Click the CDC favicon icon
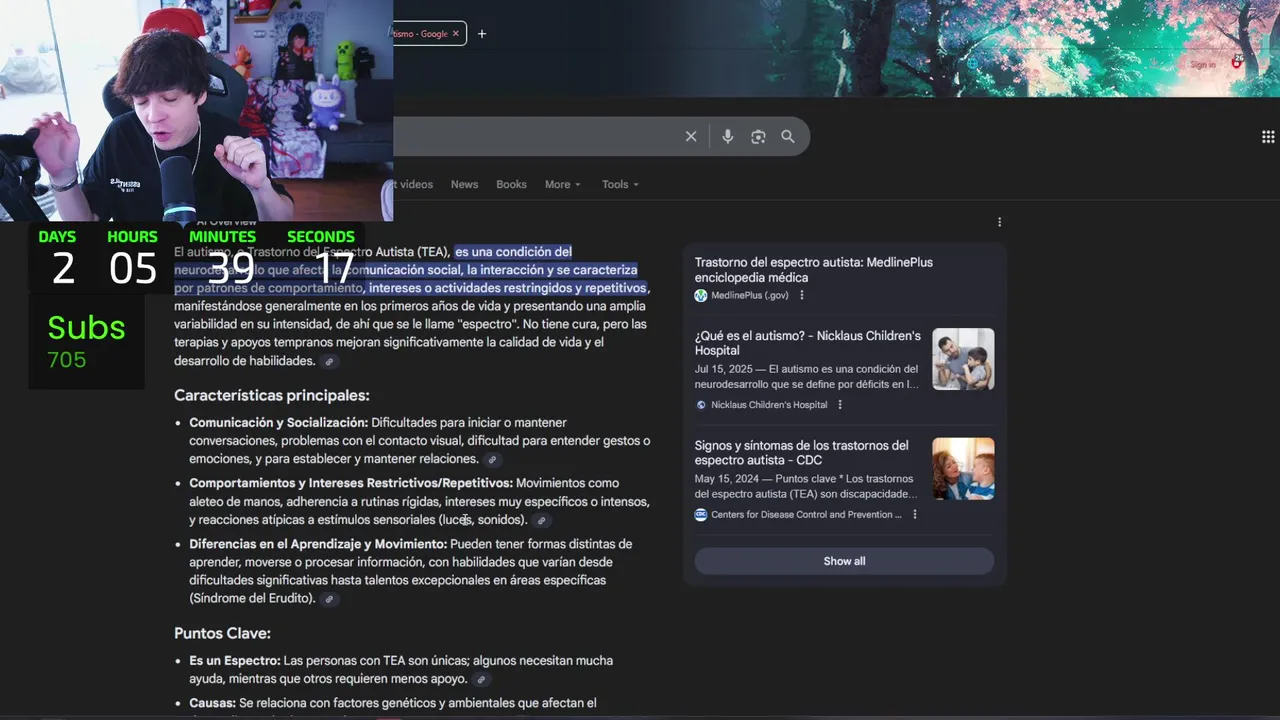Screen dimensions: 1280x720 (701, 514)
